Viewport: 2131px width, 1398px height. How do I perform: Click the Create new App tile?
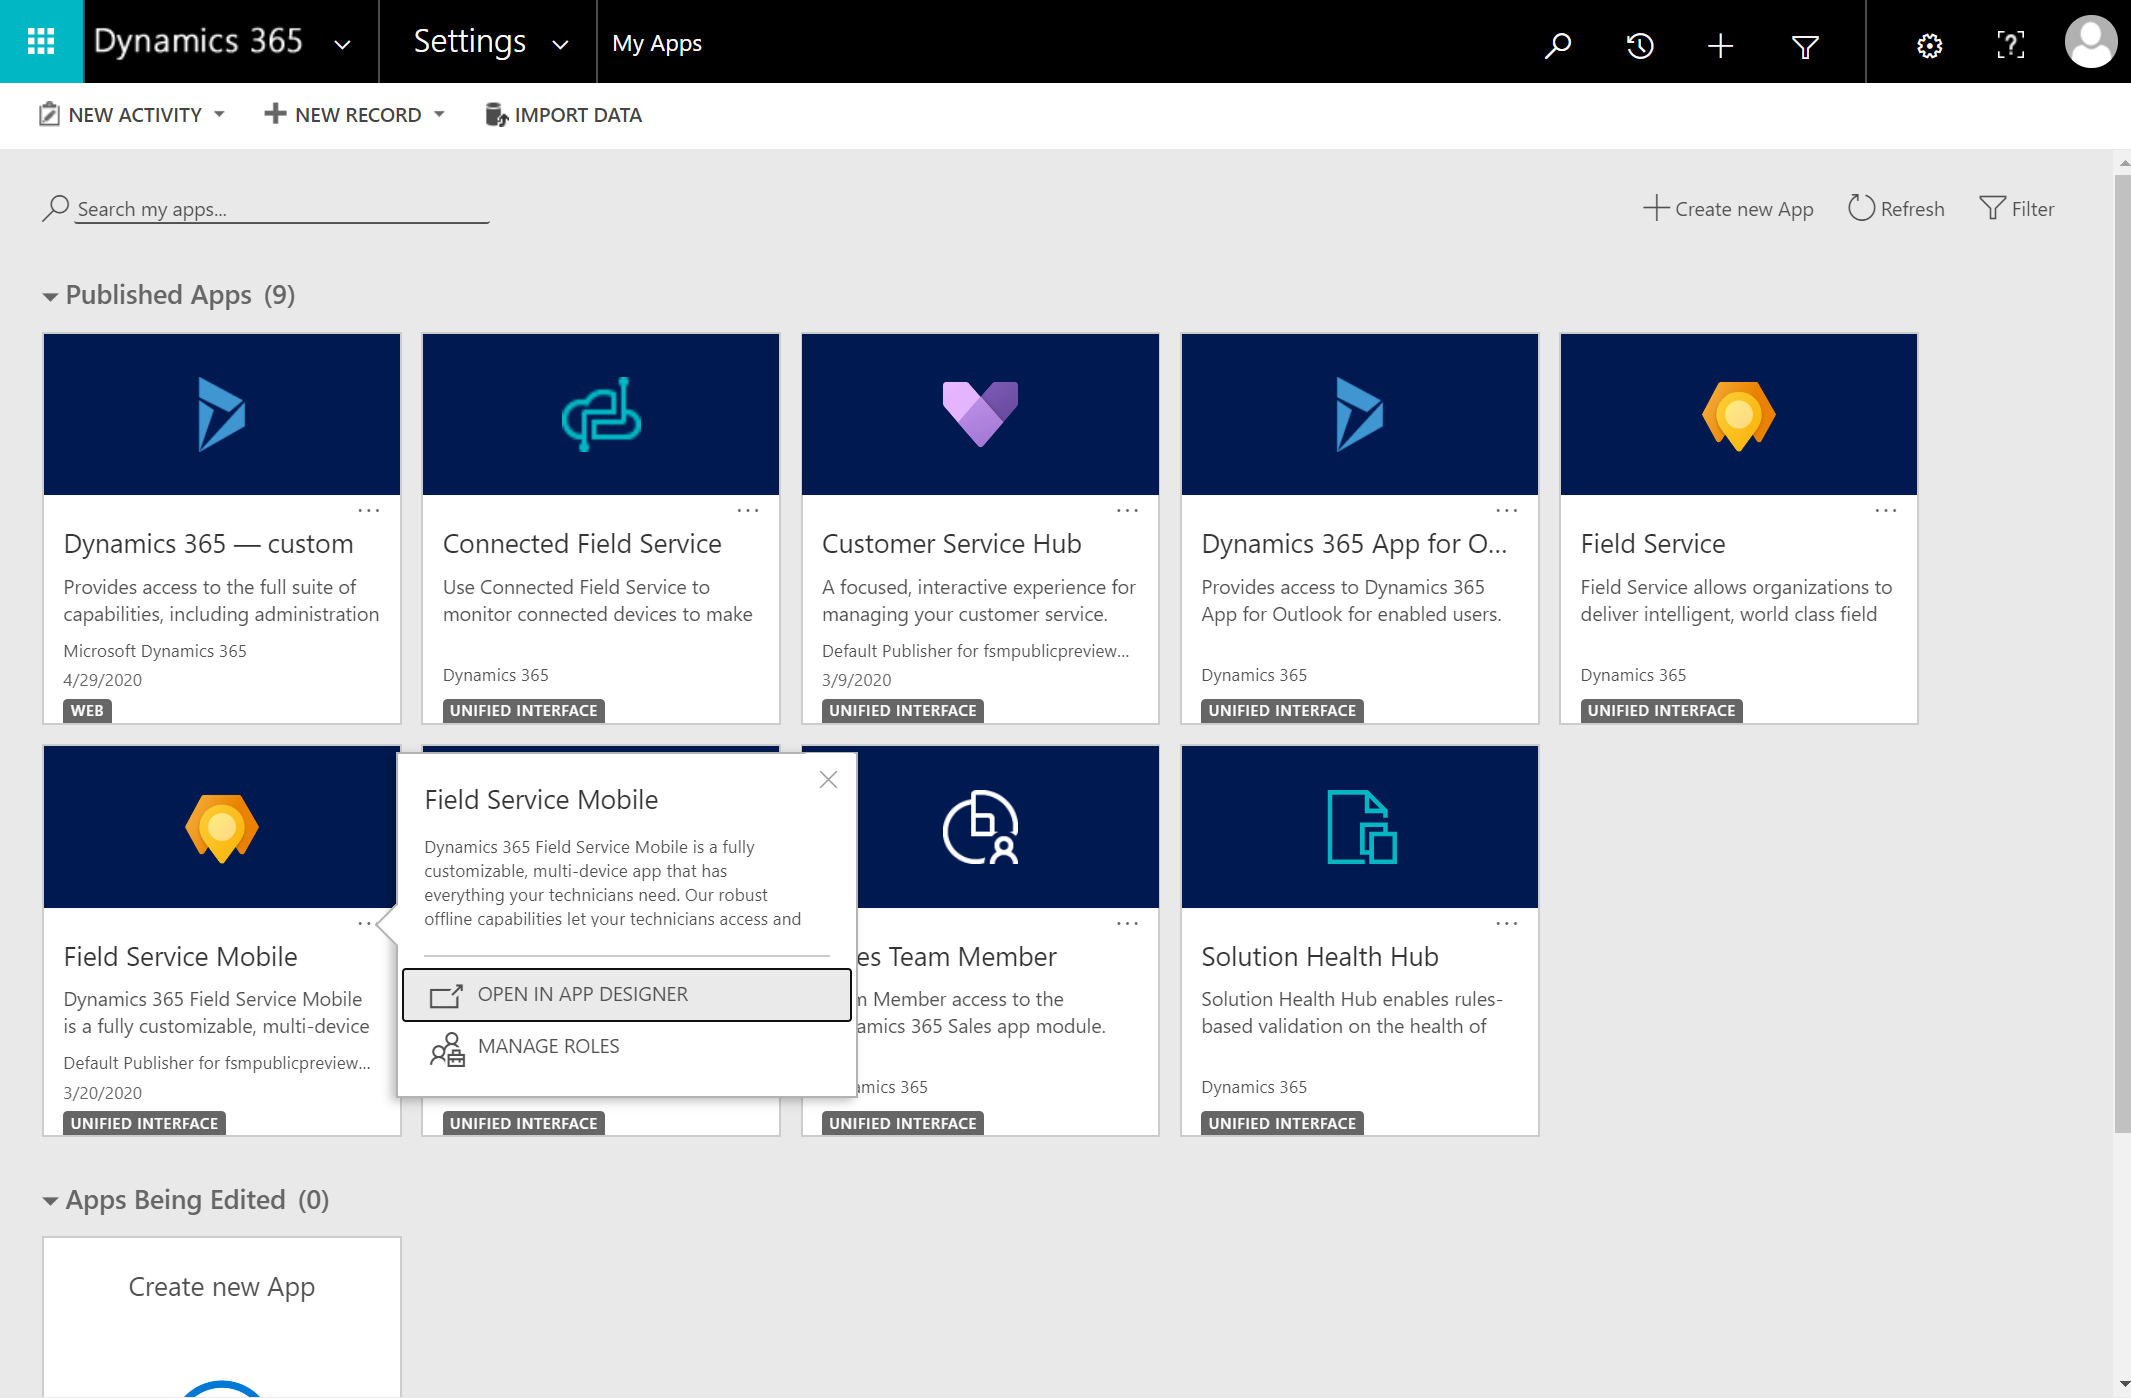tap(222, 1317)
